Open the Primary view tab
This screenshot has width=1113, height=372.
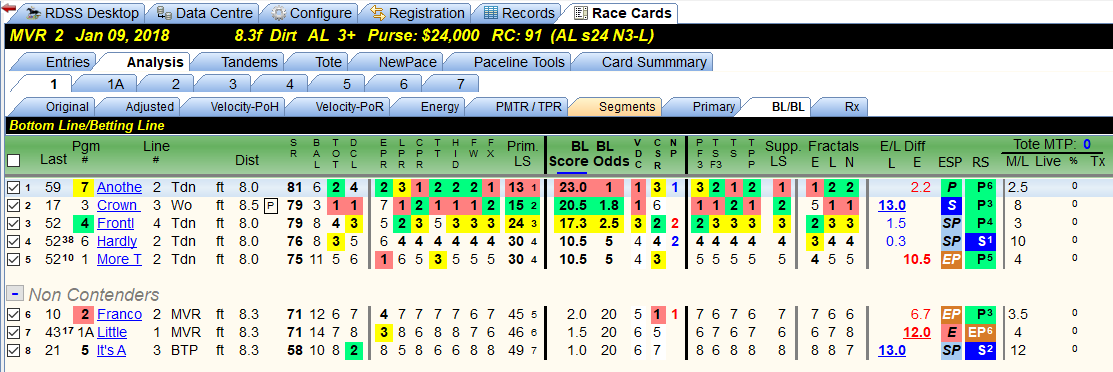pos(713,107)
